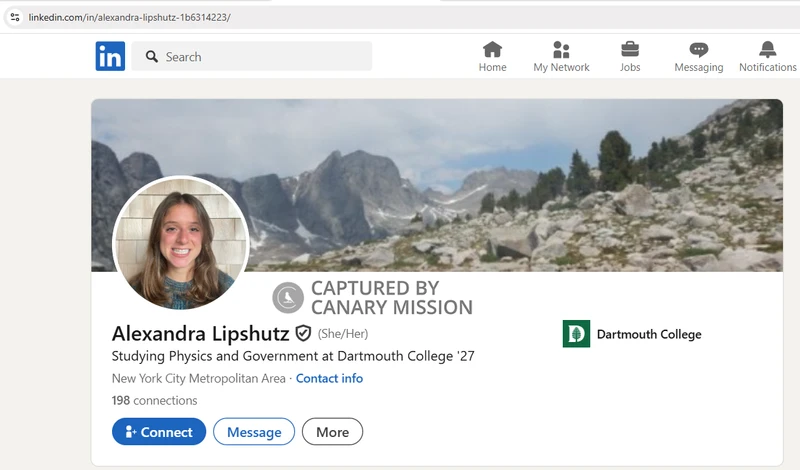The height and width of the screenshot is (470, 800).
Task: Click the search magnifier icon
Action: 152,57
